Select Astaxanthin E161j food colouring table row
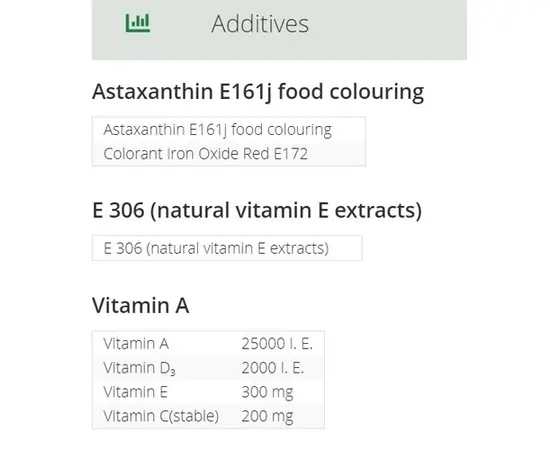Screen dimensions: 550x450 click(229, 129)
